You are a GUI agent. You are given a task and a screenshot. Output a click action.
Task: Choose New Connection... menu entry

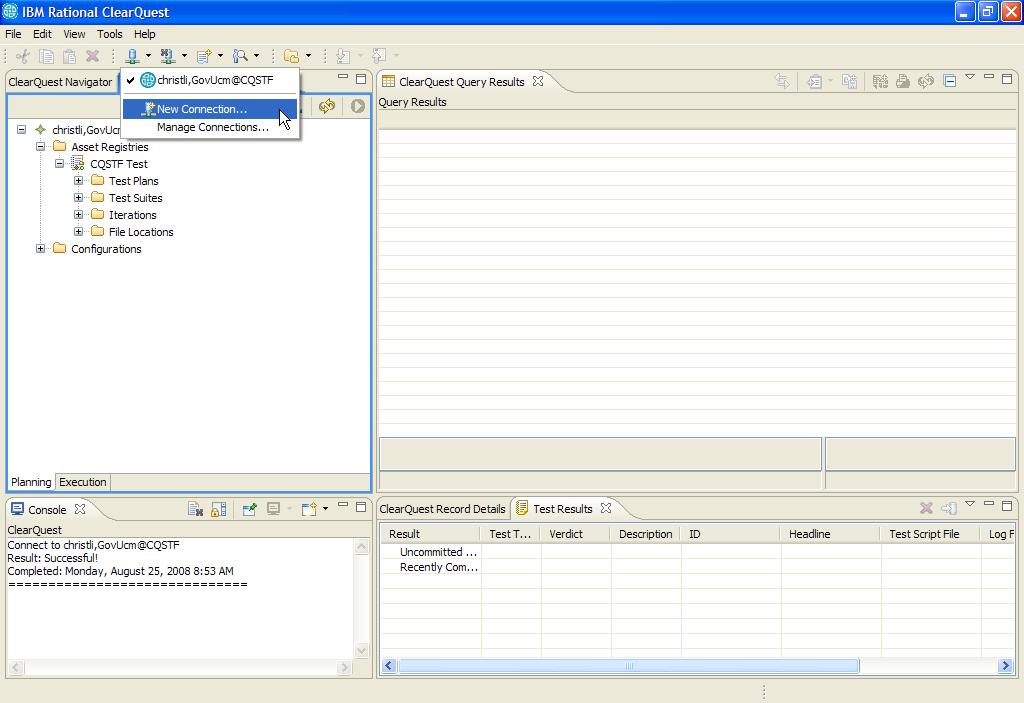[x=210, y=109]
